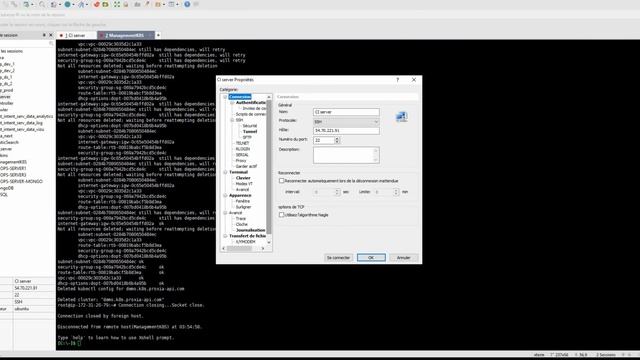This screenshot has width=640, height=360.
Task: Collapse the SSH tree node
Action: (x=232, y=120)
